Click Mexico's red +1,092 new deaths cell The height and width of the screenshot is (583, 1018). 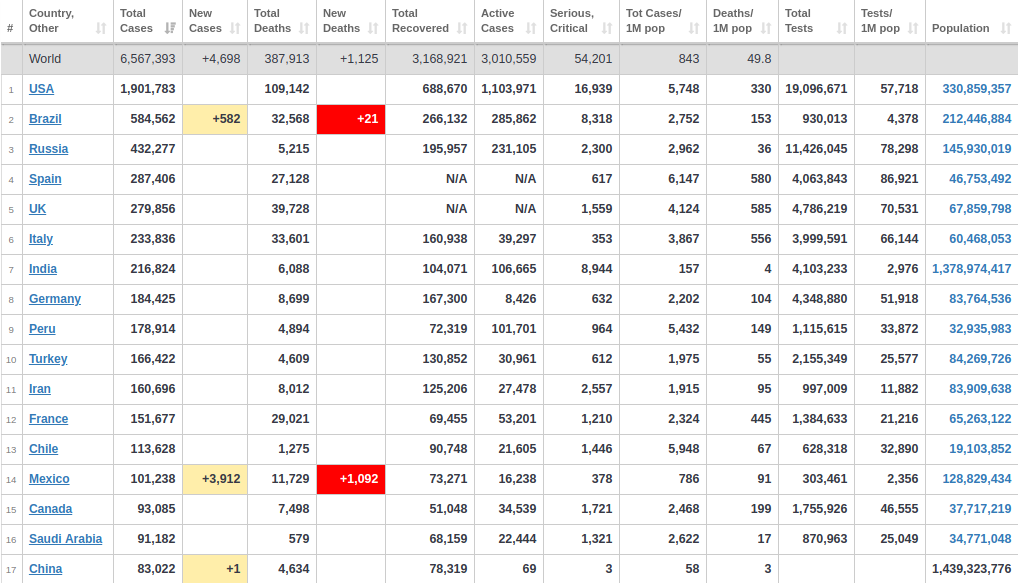click(x=351, y=479)
